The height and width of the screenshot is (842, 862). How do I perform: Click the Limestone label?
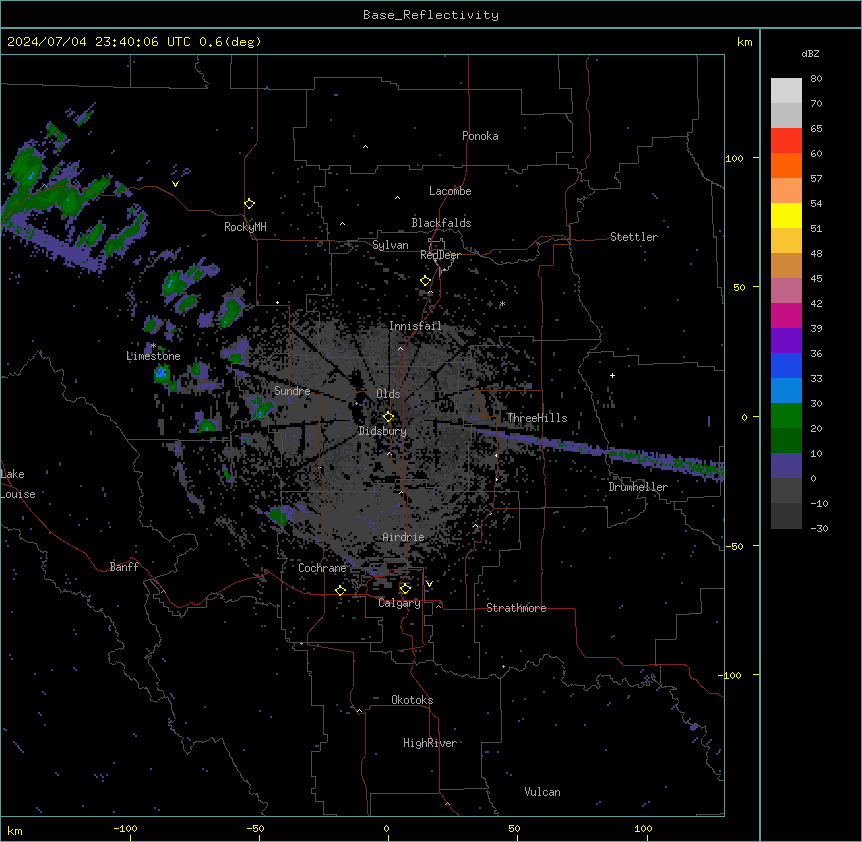[x=153, y=356]
